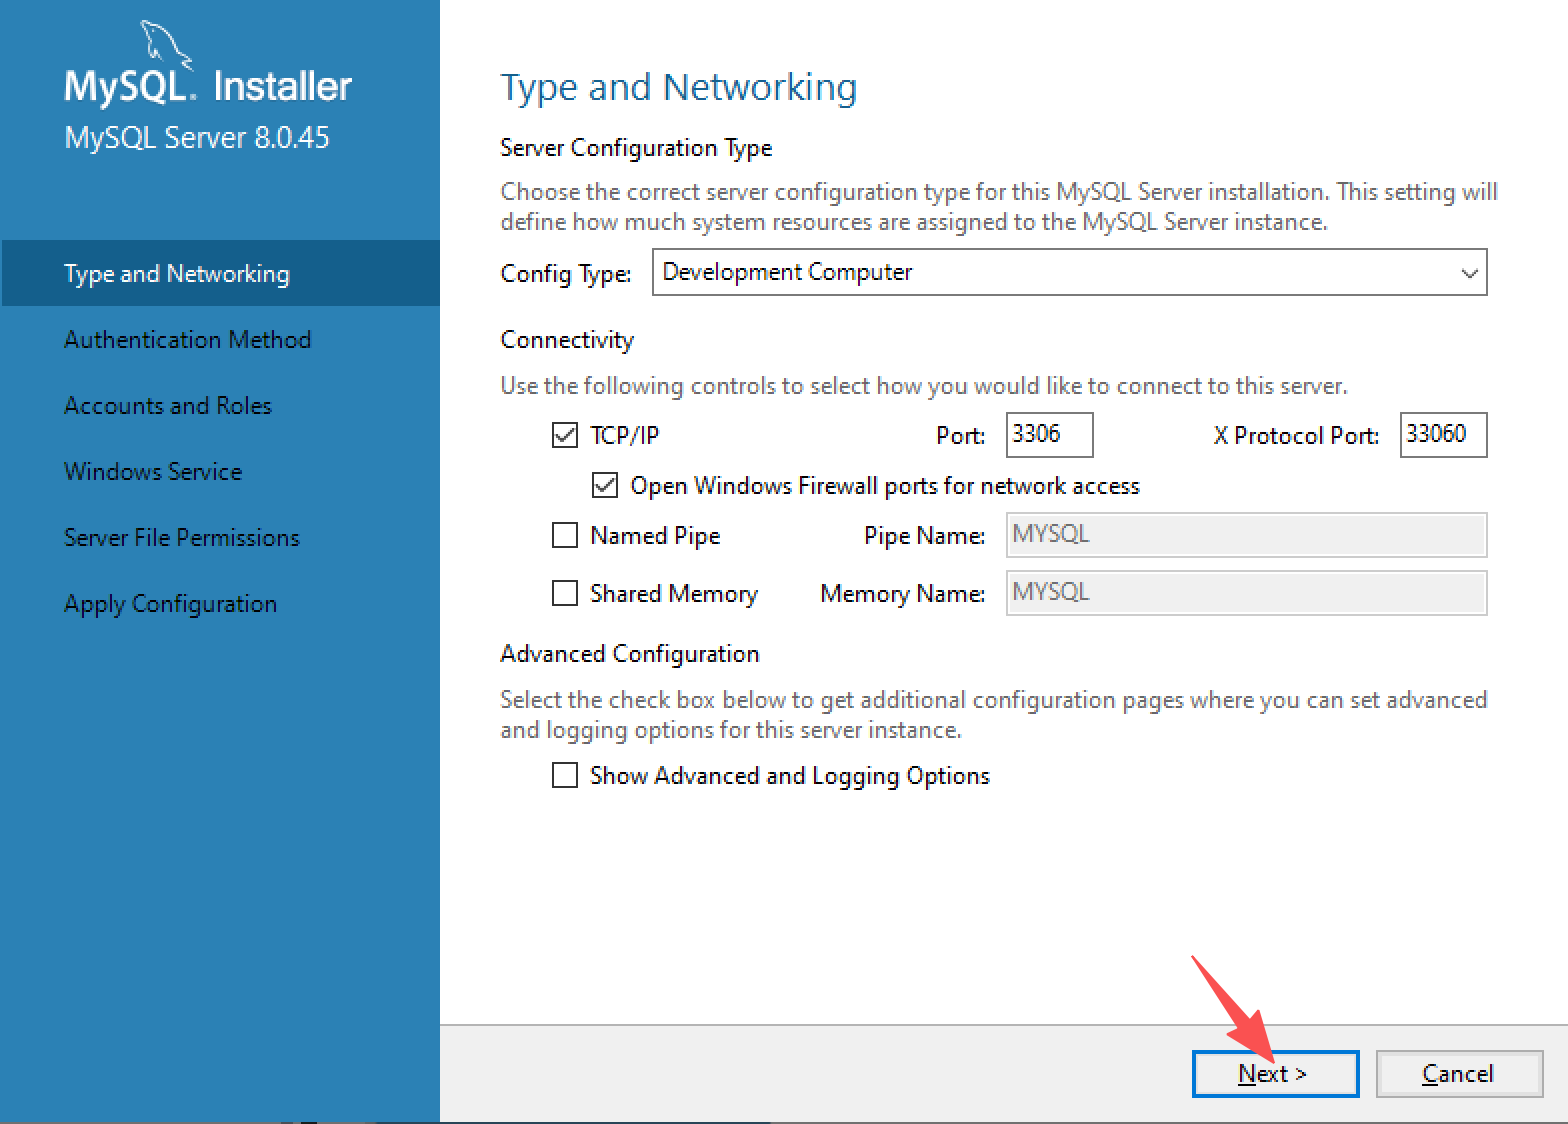1568x1124 pixels.
Task: Uncheck the TCP/IP checkbox
Action: 565,435
